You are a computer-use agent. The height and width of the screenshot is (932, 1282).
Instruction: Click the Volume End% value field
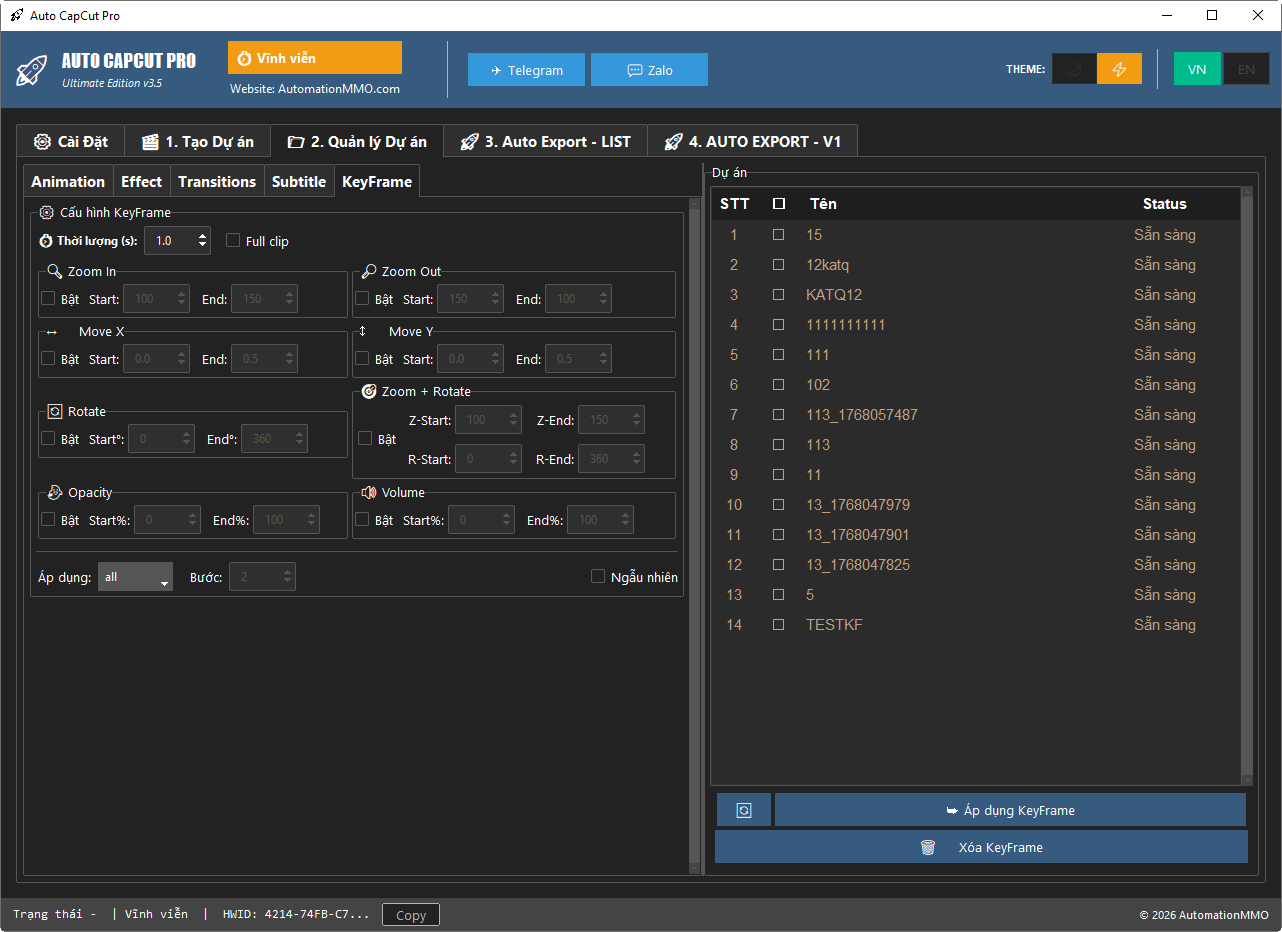pos(600,520)
